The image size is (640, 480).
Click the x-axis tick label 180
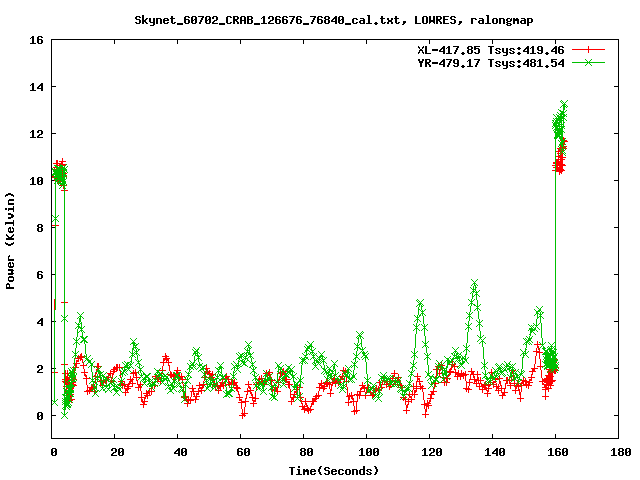pos(621,452)
